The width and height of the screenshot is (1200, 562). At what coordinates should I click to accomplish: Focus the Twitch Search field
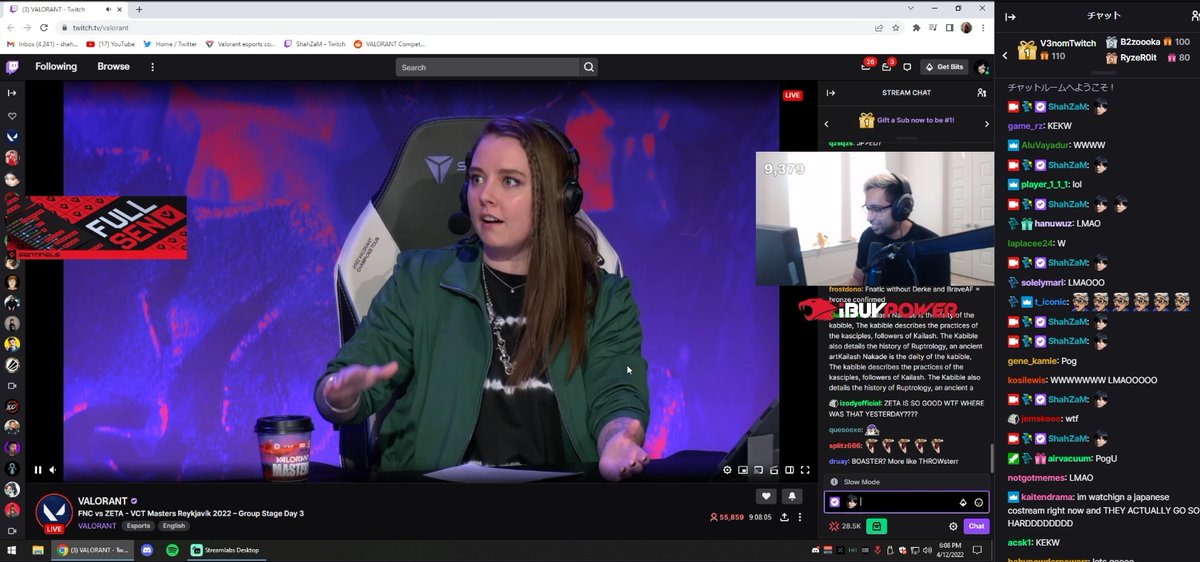488,67
